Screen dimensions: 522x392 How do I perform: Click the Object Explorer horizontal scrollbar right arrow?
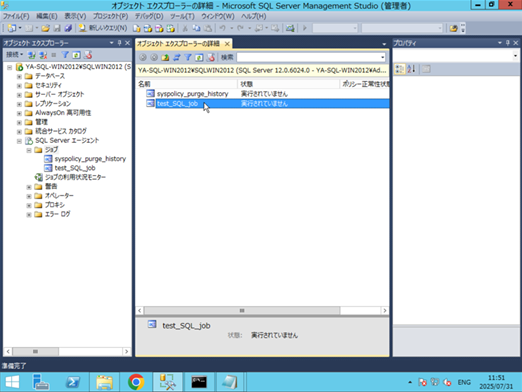[126, 351]
